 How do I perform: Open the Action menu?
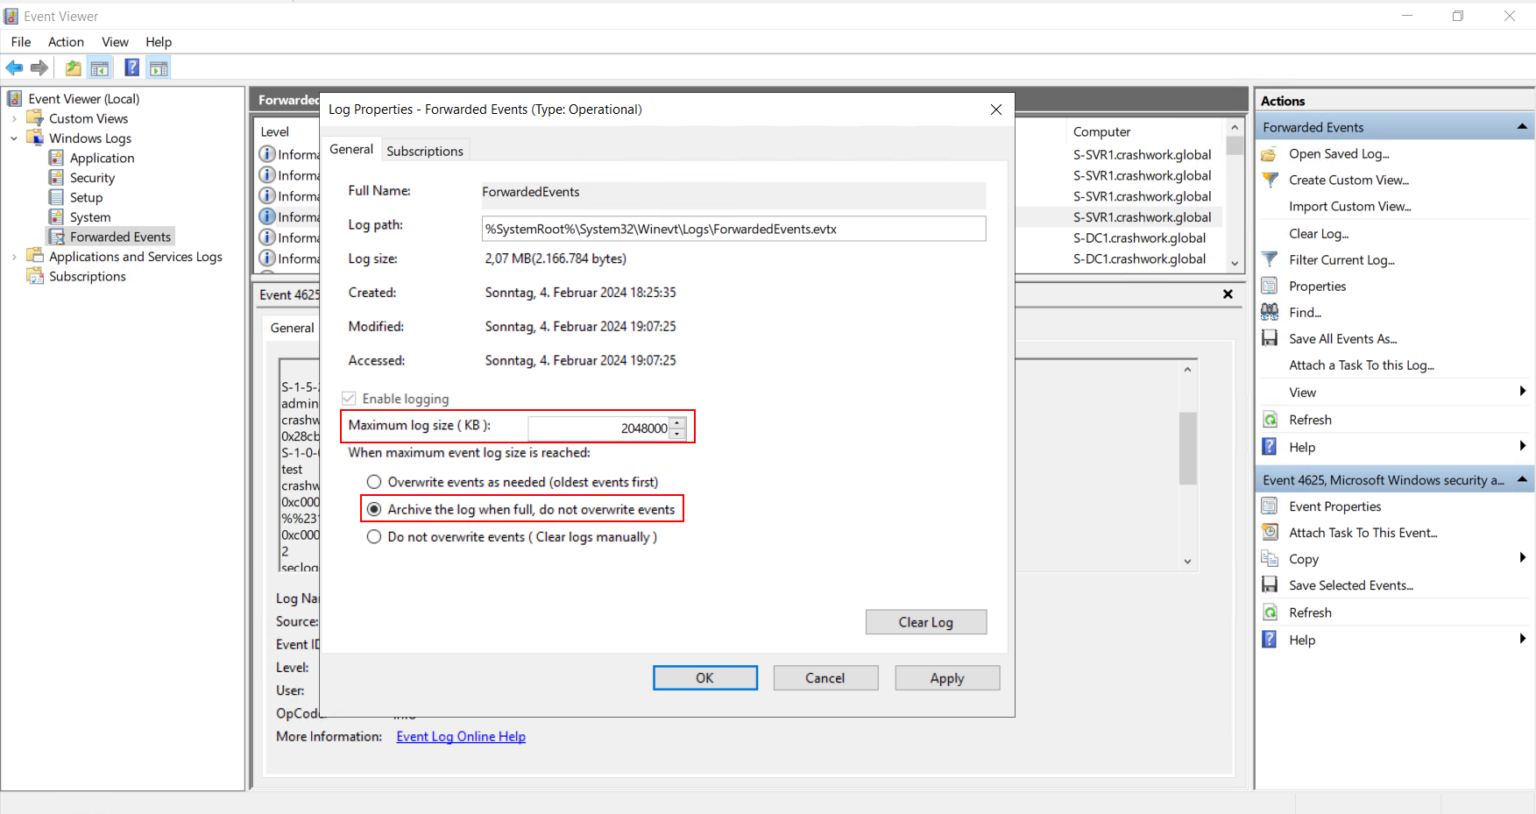click(66, 42)
